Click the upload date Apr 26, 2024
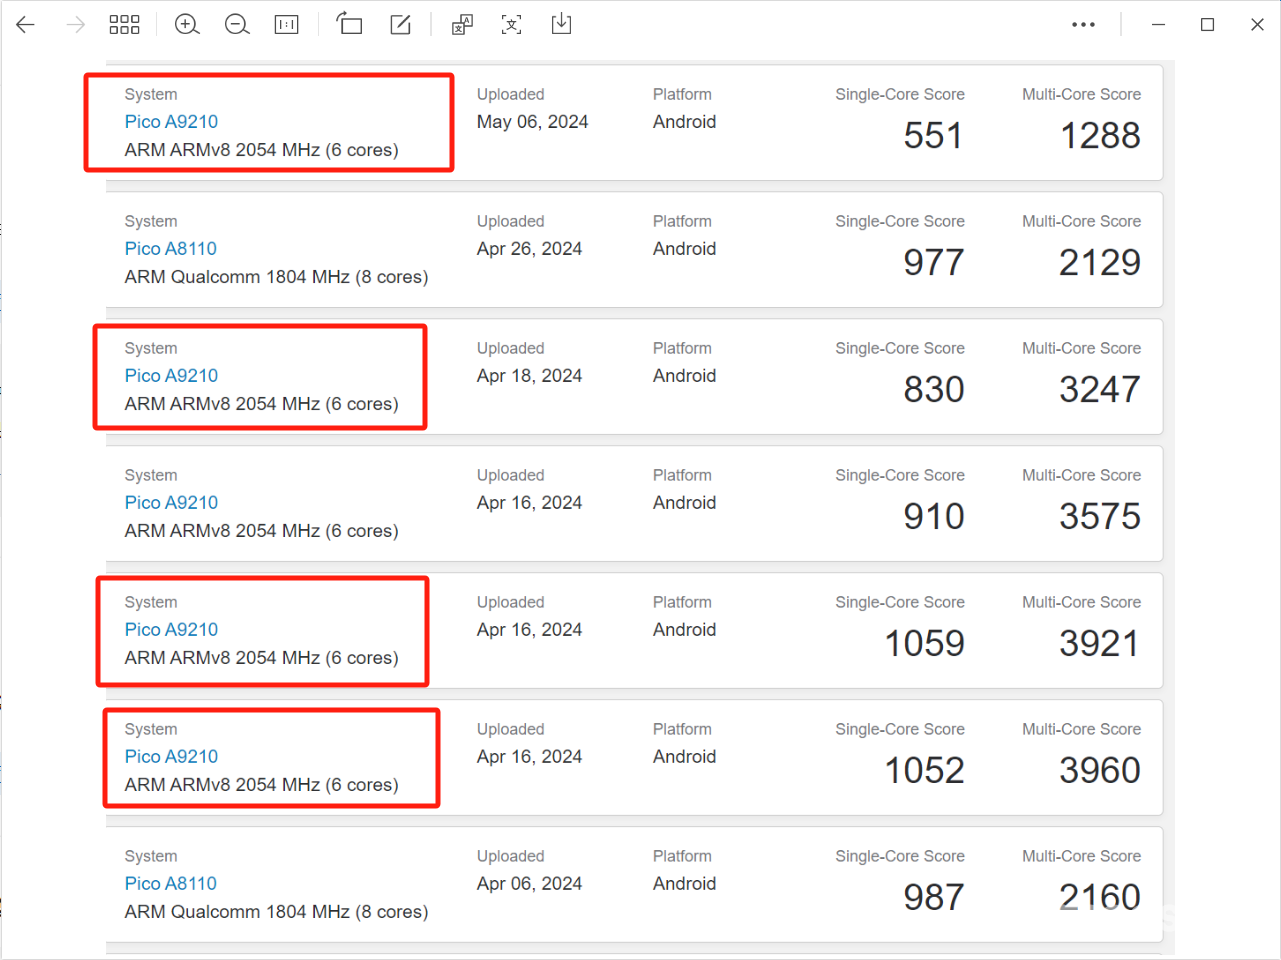Viewport: 1281px width, 960px height. [x=529, y=249]
